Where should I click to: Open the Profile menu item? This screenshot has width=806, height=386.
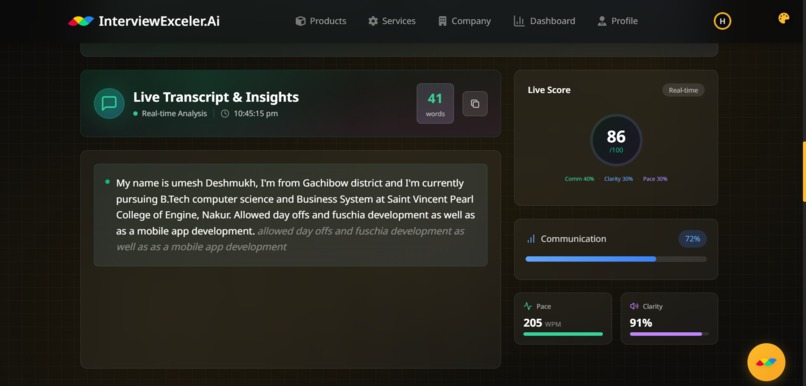click(x=617, y=21)
